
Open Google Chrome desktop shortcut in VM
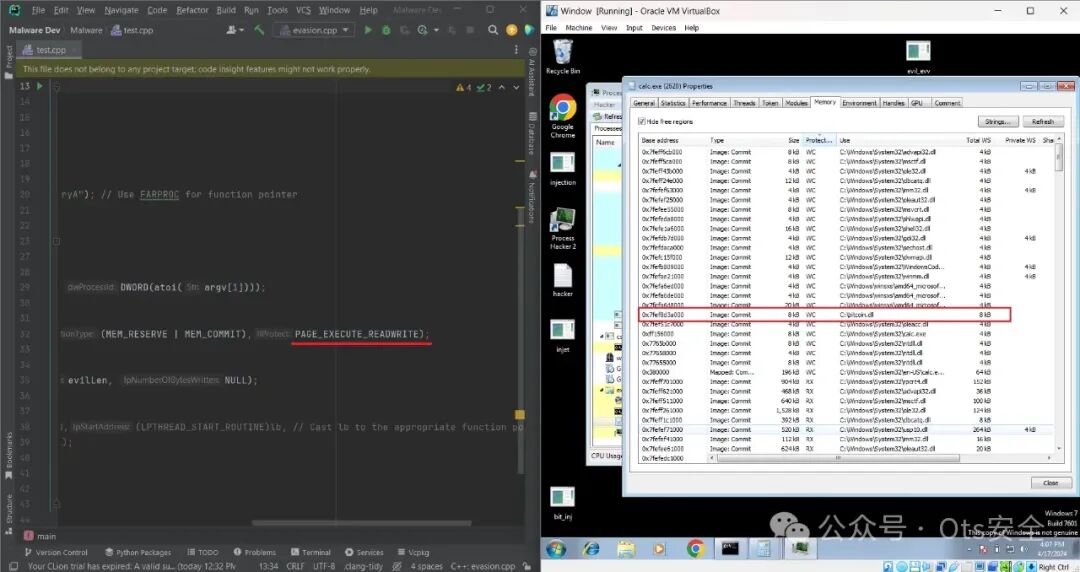point(563,116)
